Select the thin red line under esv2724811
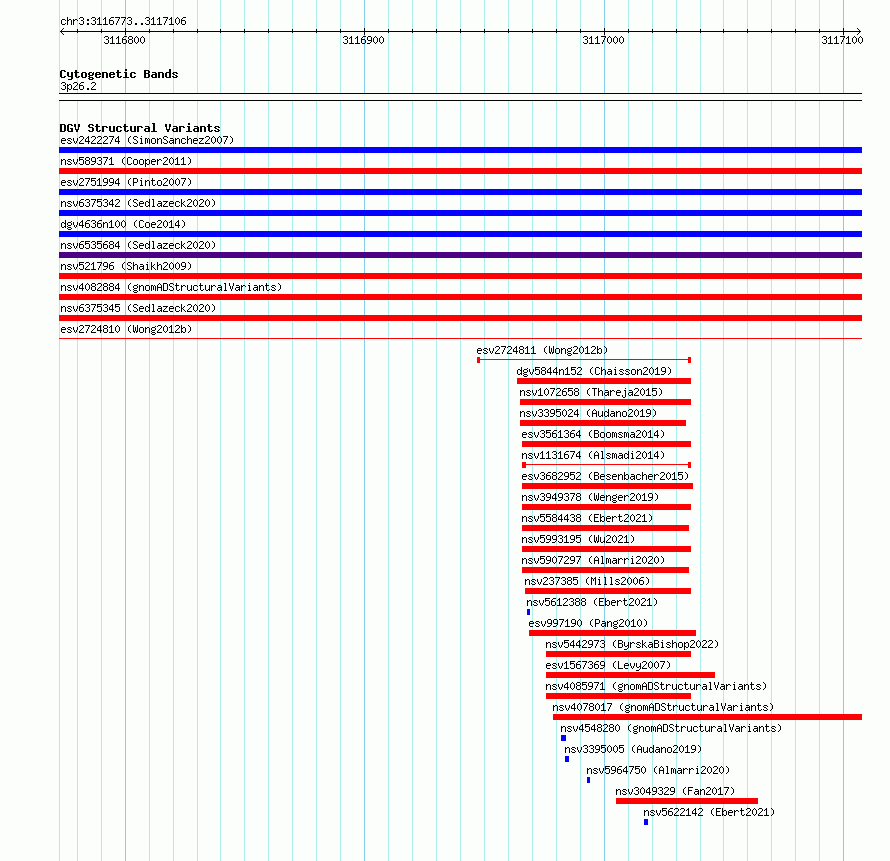890x861 pixels. click(584, 360)
